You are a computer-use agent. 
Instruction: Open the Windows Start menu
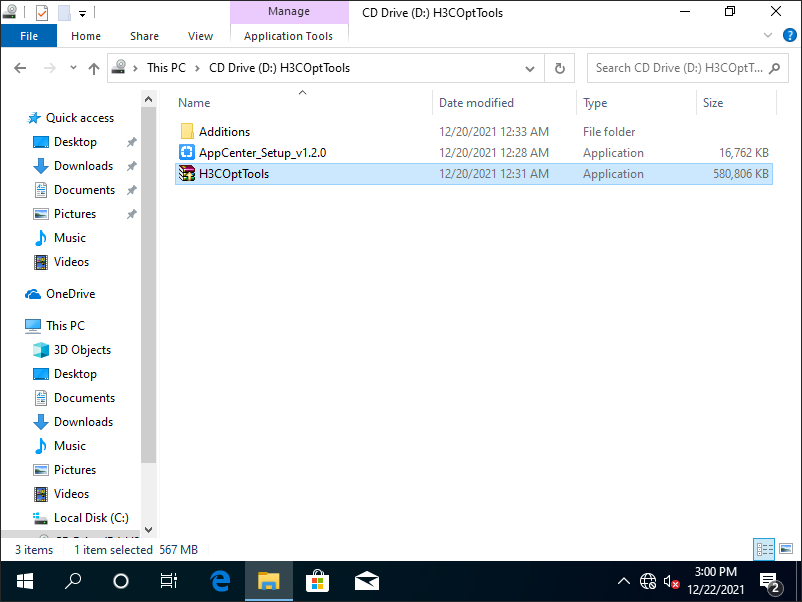pyautogui.click(x=25, y=581)
